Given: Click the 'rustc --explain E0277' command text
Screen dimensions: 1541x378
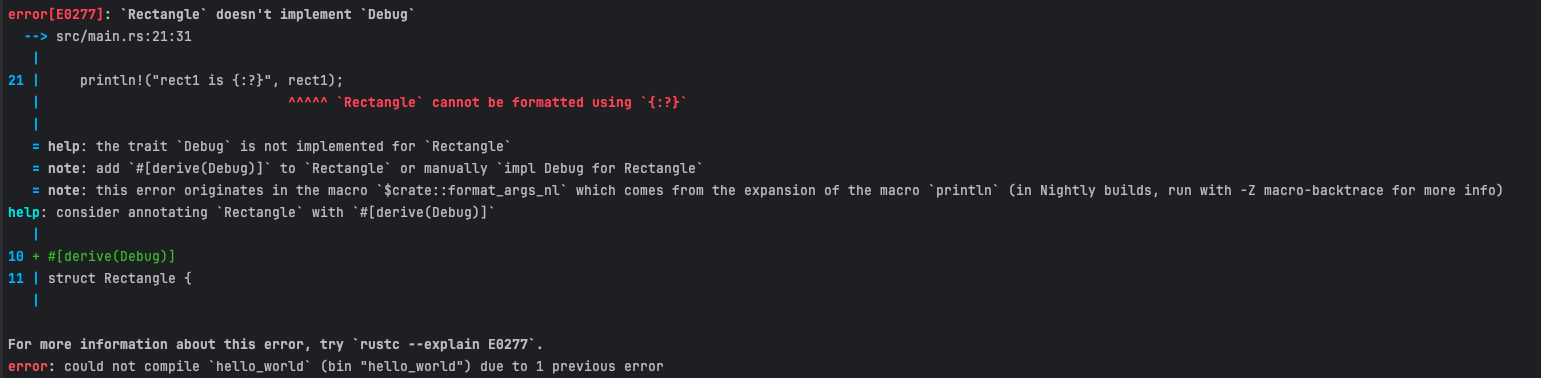Looking at the screenshot, I should click(459, 344).
